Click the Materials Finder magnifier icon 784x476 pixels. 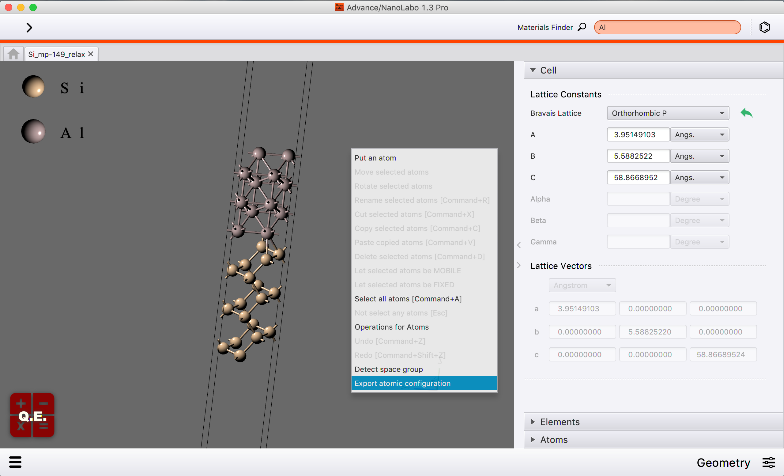(x=582, y=27)
